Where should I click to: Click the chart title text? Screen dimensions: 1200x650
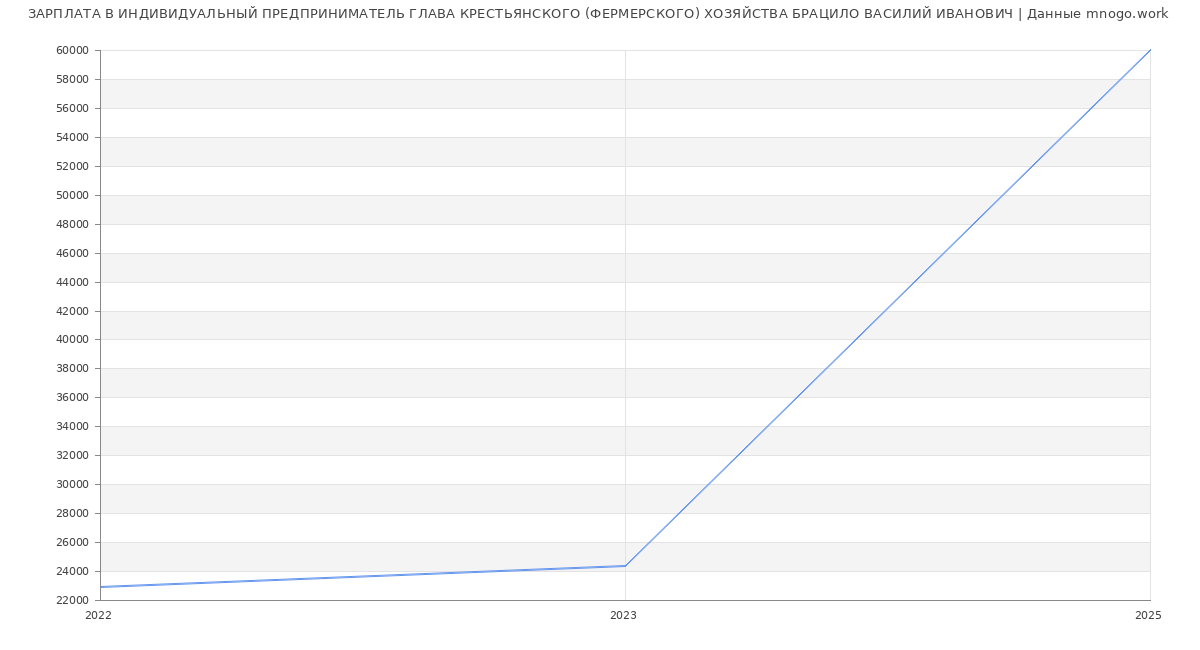click(598, 14)
